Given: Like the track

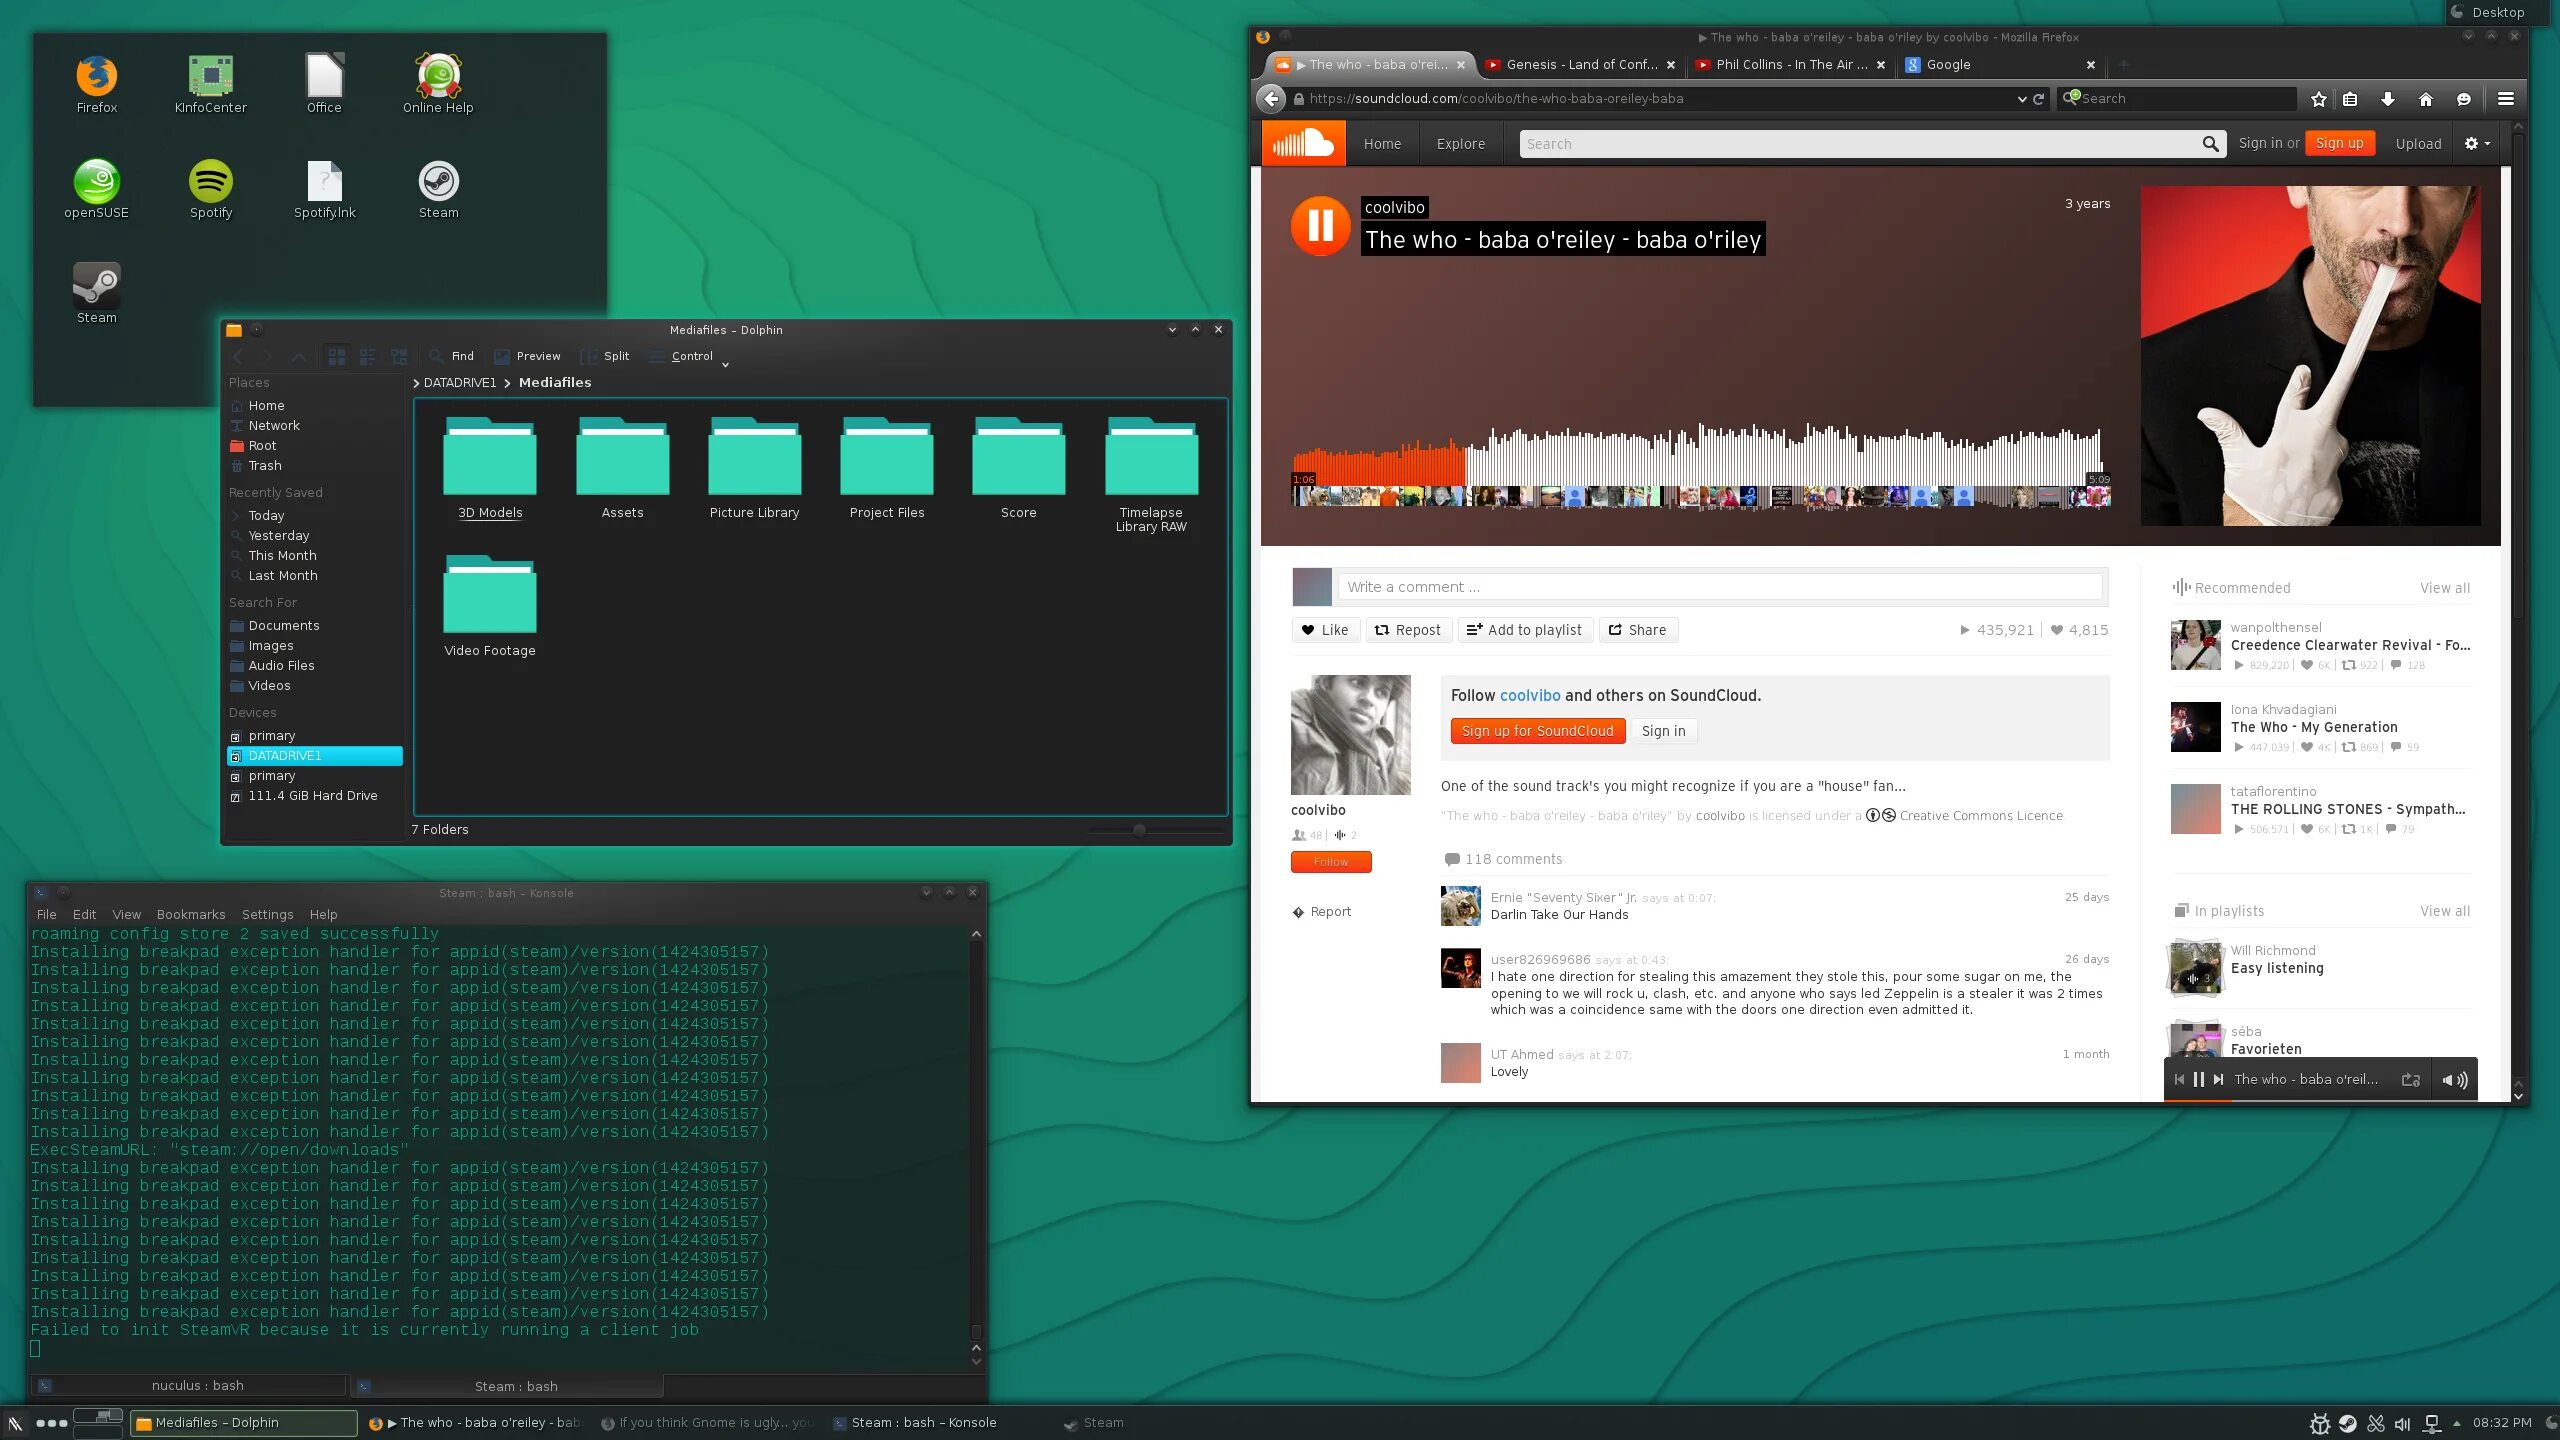Looking at the screenshot, I should pyautogui.click(x=1325, y=630).
